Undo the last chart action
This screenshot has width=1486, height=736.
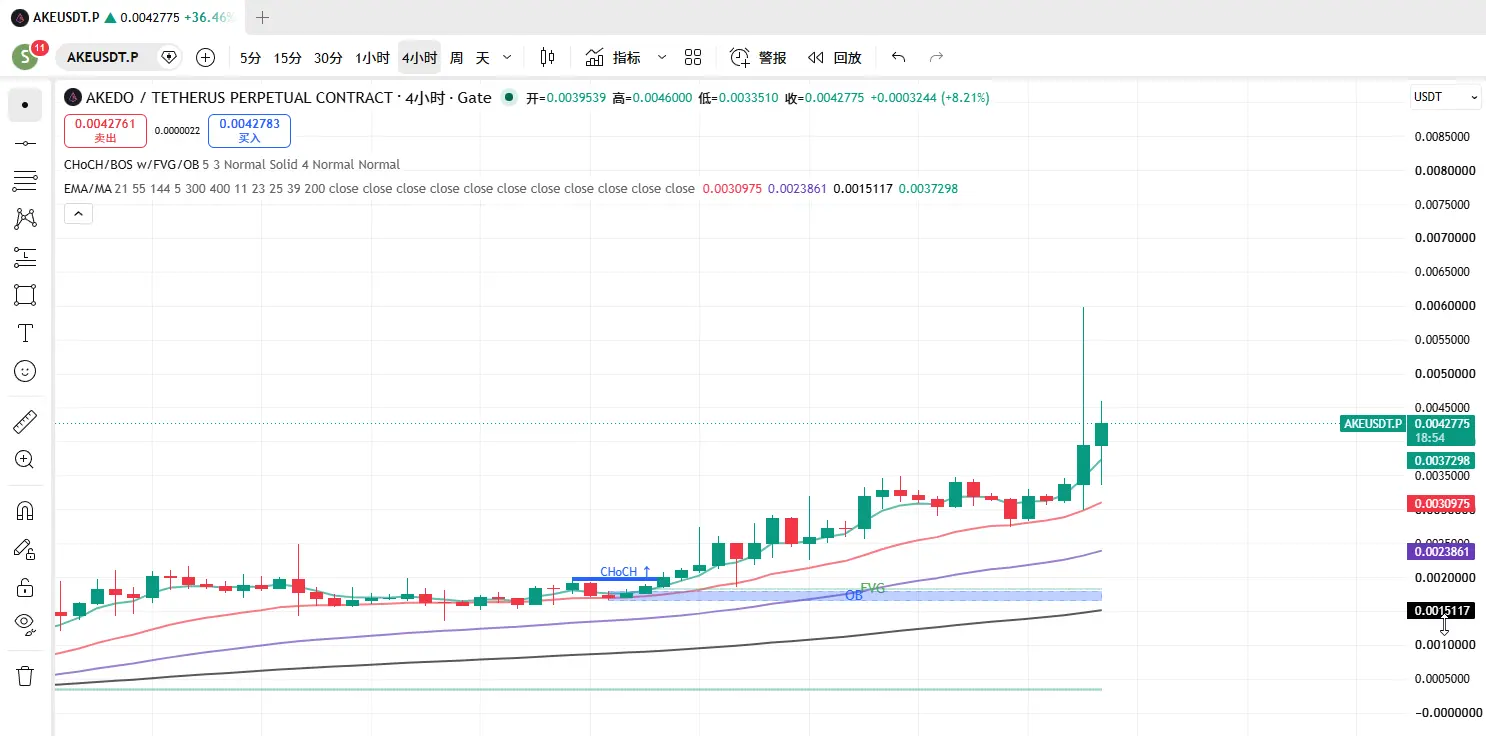(898, 57)
